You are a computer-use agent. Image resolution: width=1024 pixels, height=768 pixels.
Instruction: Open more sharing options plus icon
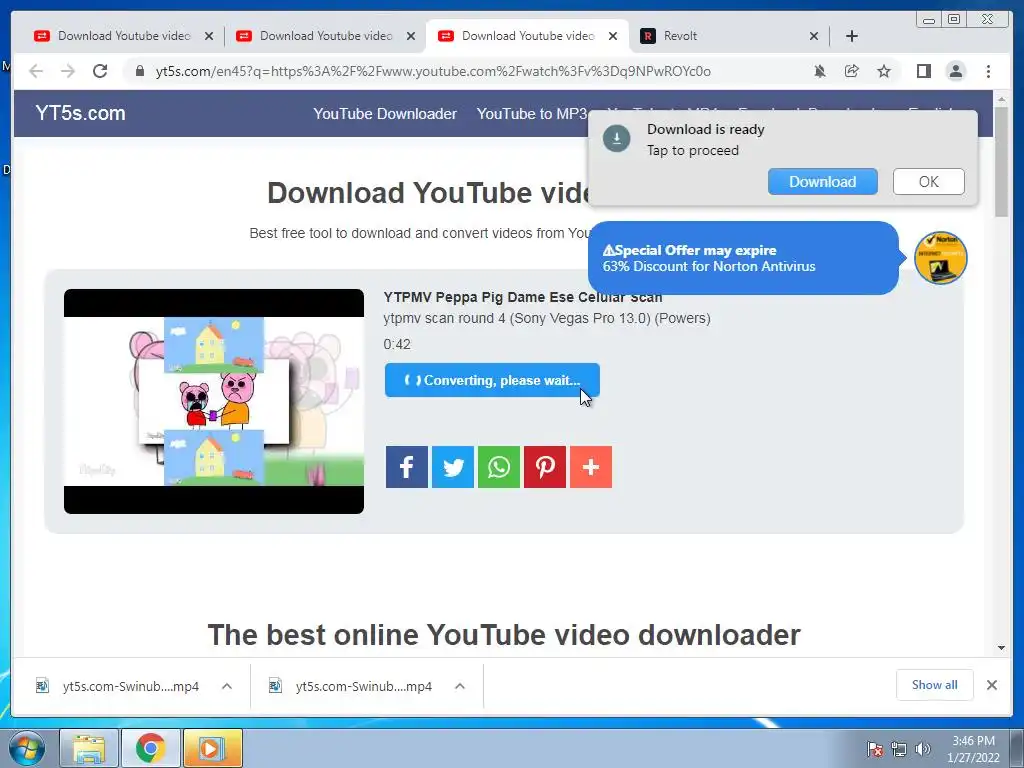tap(591, 467)
